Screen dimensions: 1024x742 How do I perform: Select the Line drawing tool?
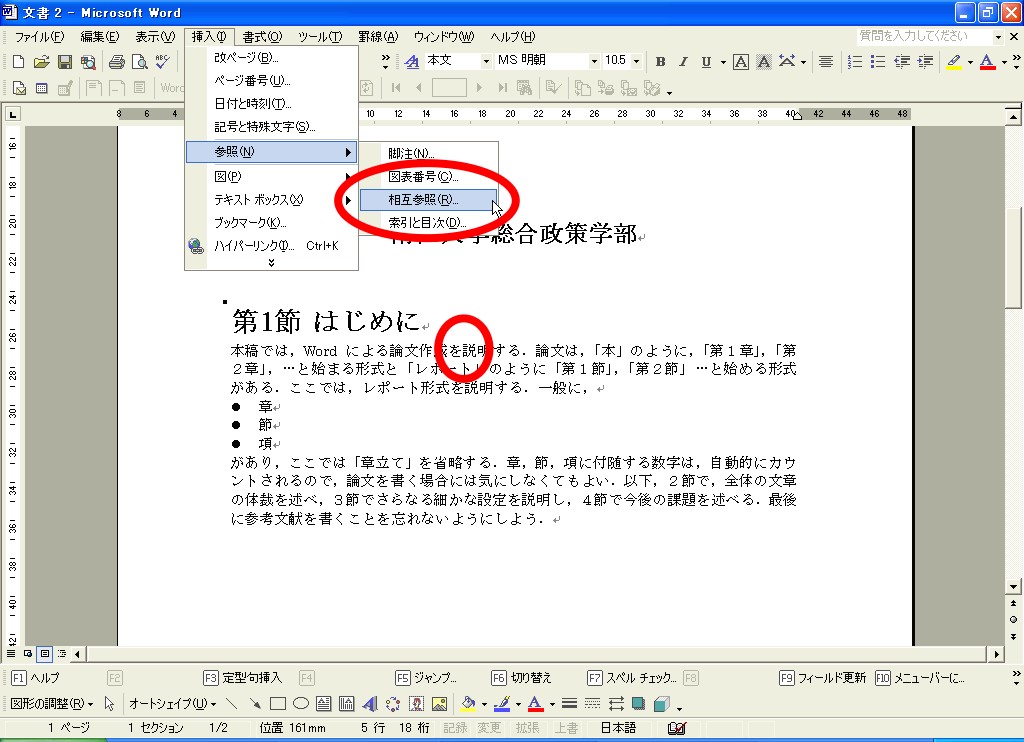[231, 703]
